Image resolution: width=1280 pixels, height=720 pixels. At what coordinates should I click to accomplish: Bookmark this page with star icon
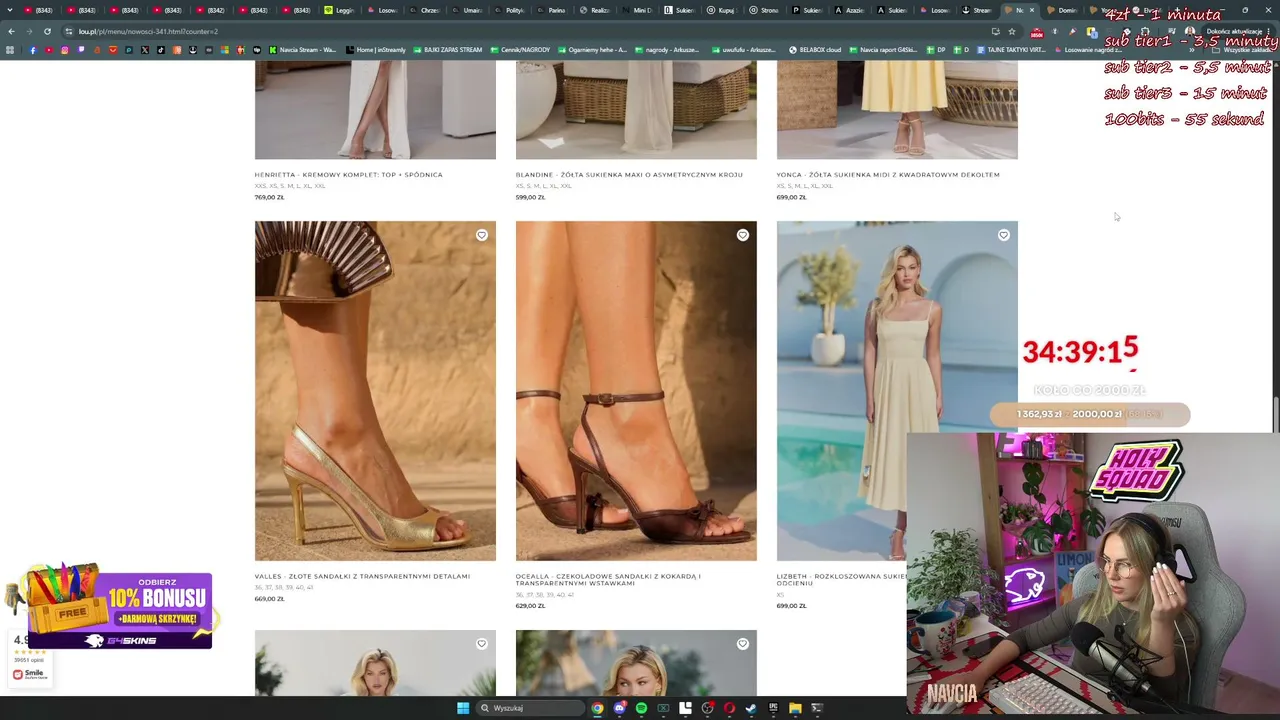point(1012,31)
